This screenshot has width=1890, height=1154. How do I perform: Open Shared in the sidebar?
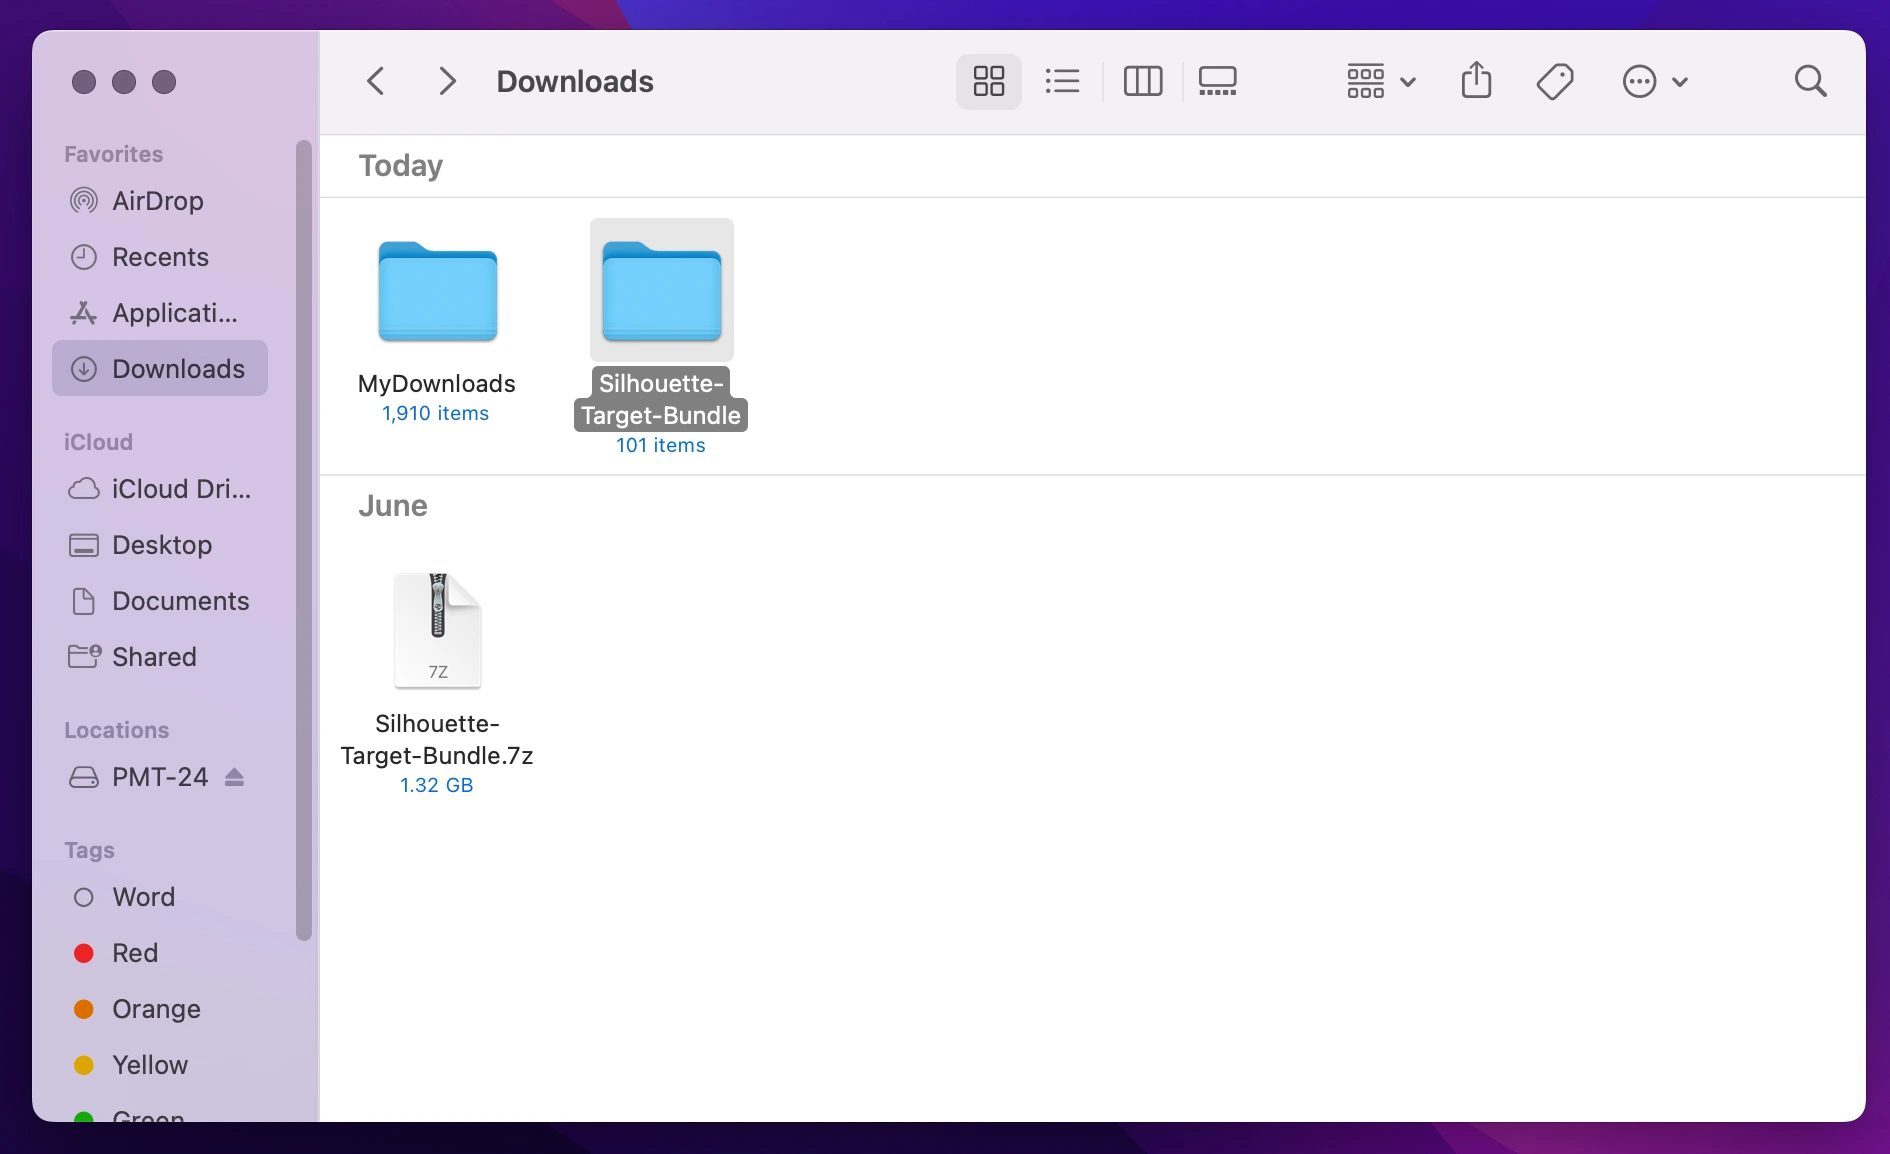point(160,657)
